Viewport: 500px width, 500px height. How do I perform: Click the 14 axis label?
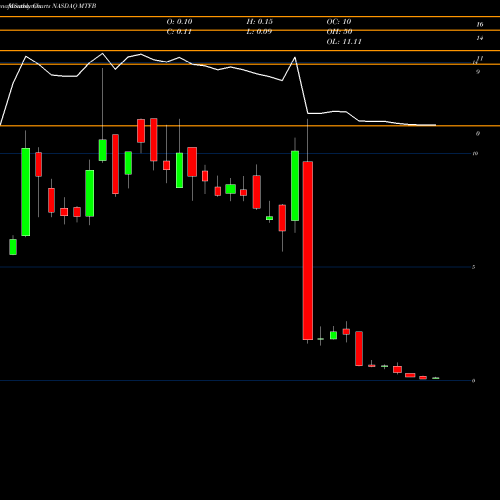[x=480, y=38]
